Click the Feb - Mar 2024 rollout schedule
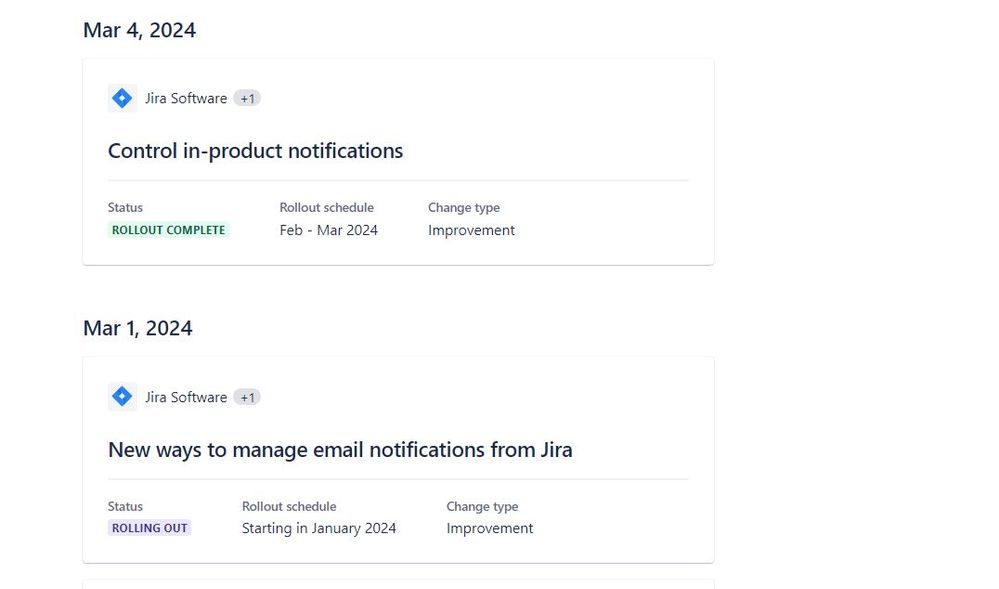Viewport: 999px width, 589px height. point(328,230)
